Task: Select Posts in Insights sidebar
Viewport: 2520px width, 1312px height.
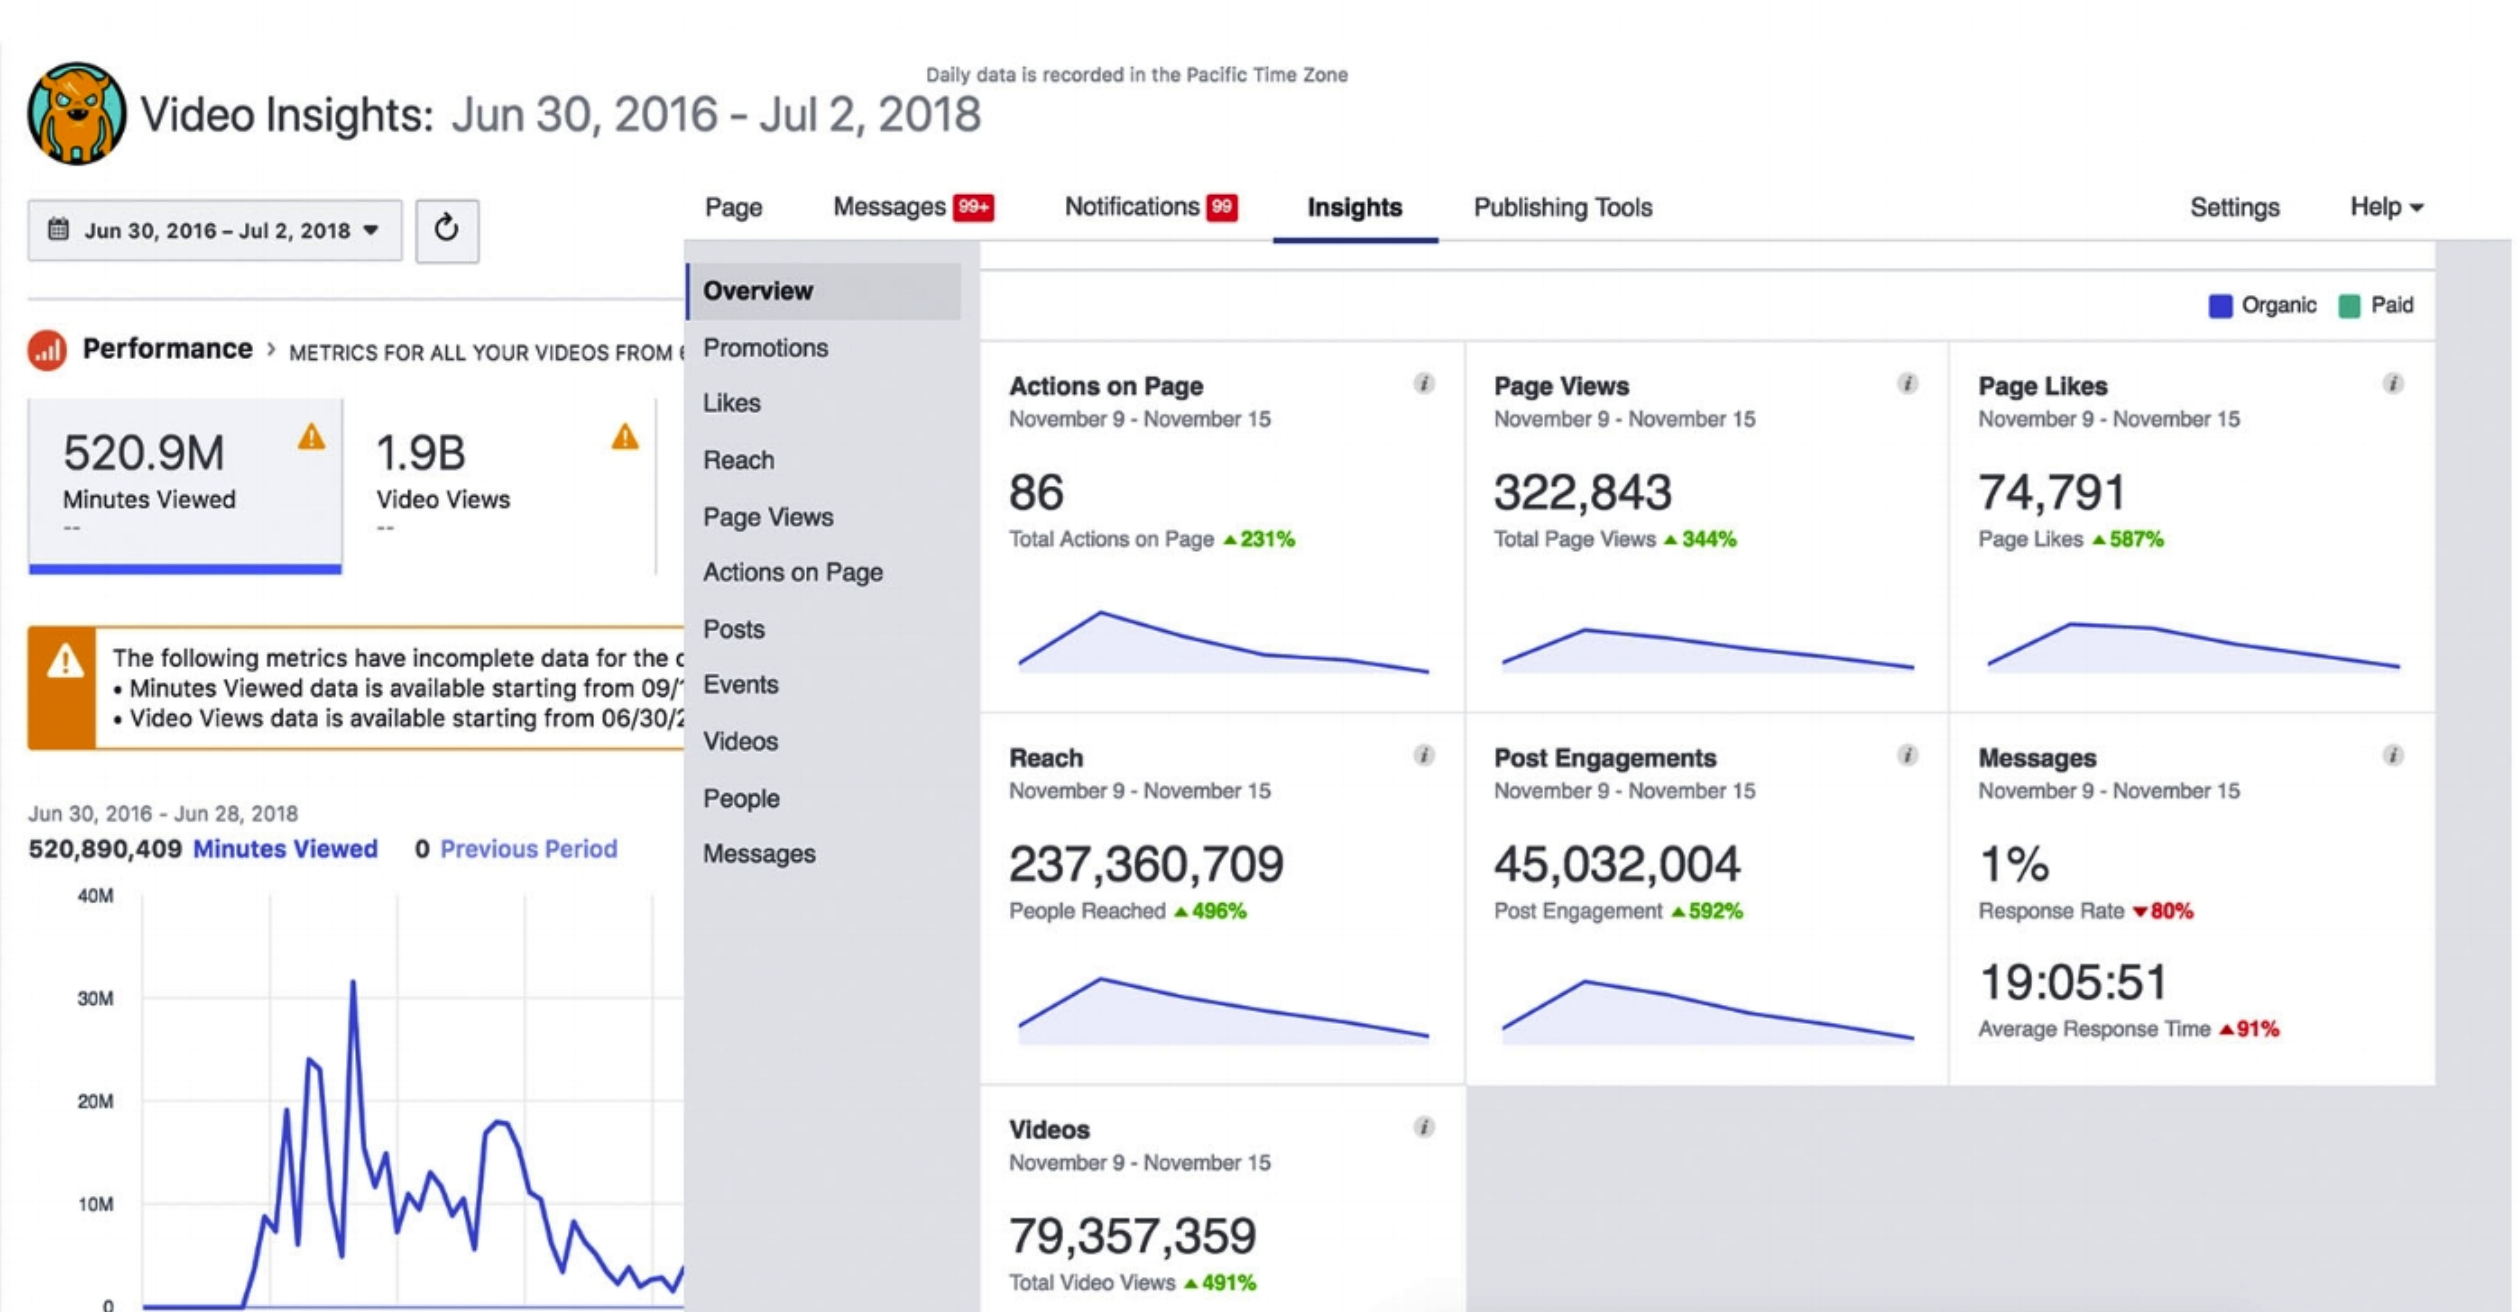Action: coord(733,629)
